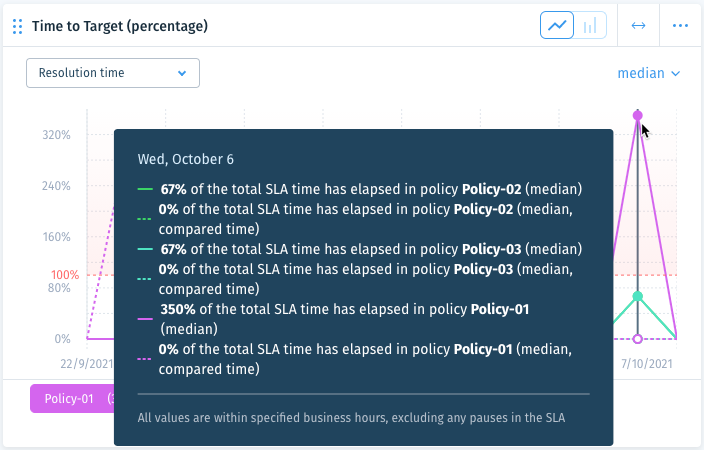The width and height of the screenshot is (704, 450).
Task: Click the Time to Target (percentage) title
Action: pos(120,26)
